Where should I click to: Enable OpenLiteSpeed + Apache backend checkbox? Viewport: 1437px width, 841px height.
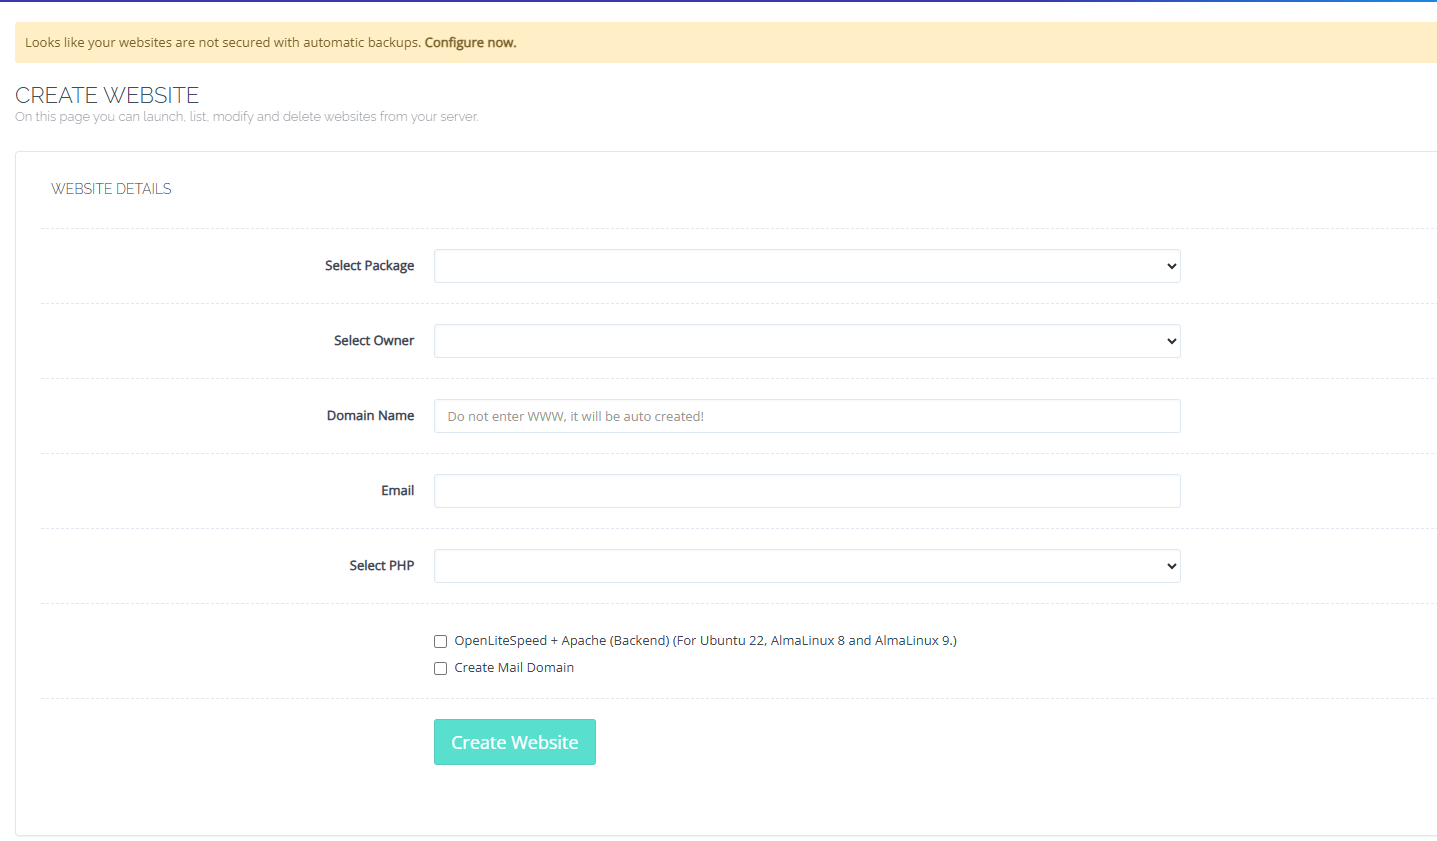pyautogui.click(x=440, y=641)
